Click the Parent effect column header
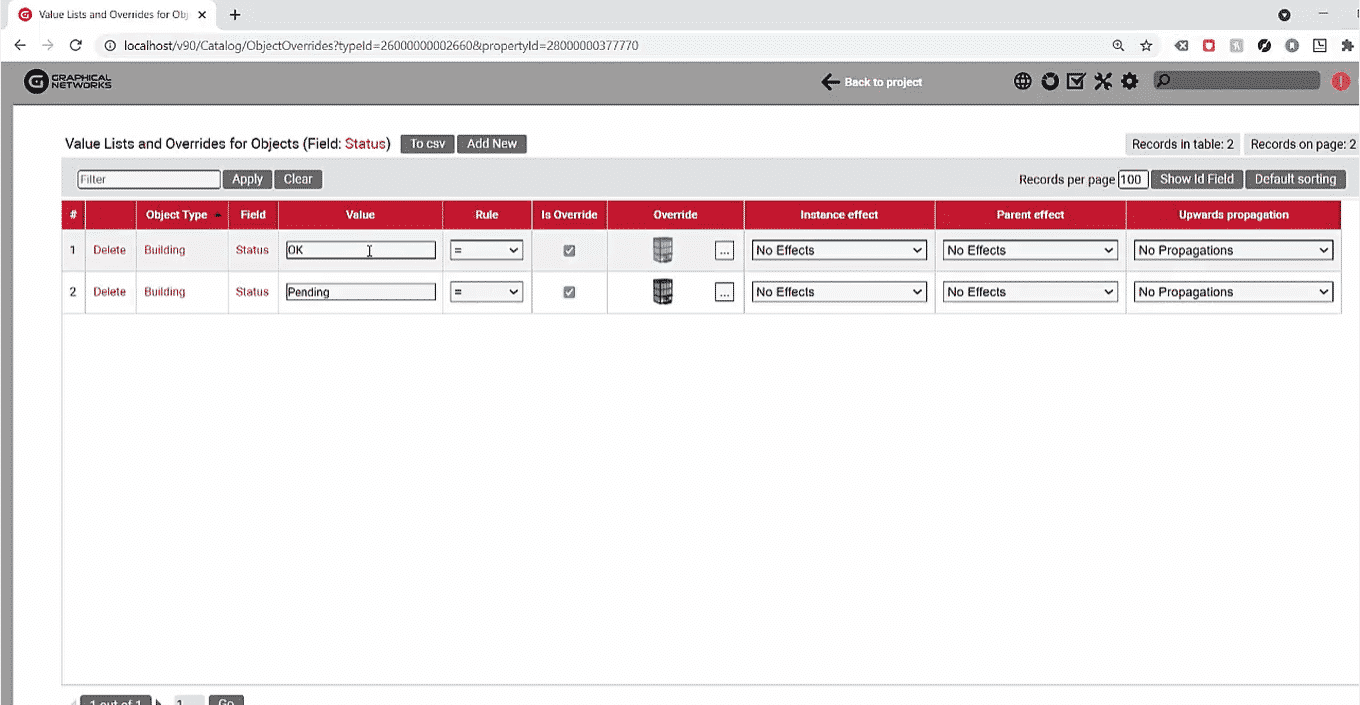 click(x=1030, y=215)
